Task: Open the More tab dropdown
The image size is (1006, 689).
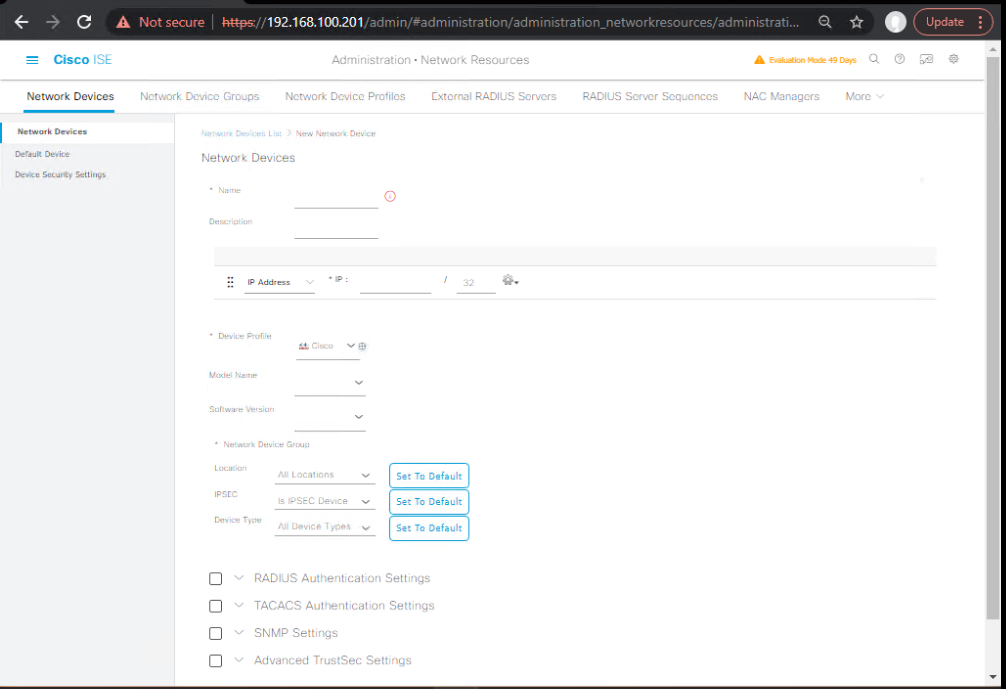Action: pos(864,96)
